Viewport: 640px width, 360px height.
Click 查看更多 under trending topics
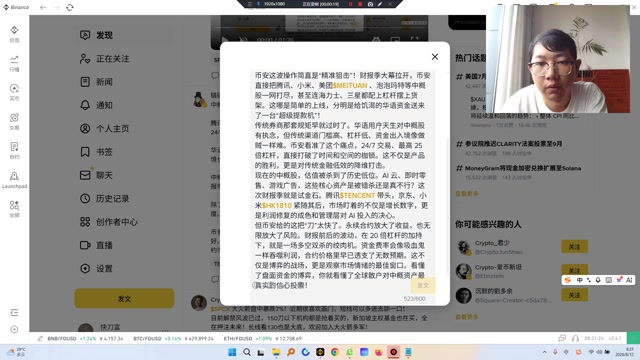(x=467, y=193)
